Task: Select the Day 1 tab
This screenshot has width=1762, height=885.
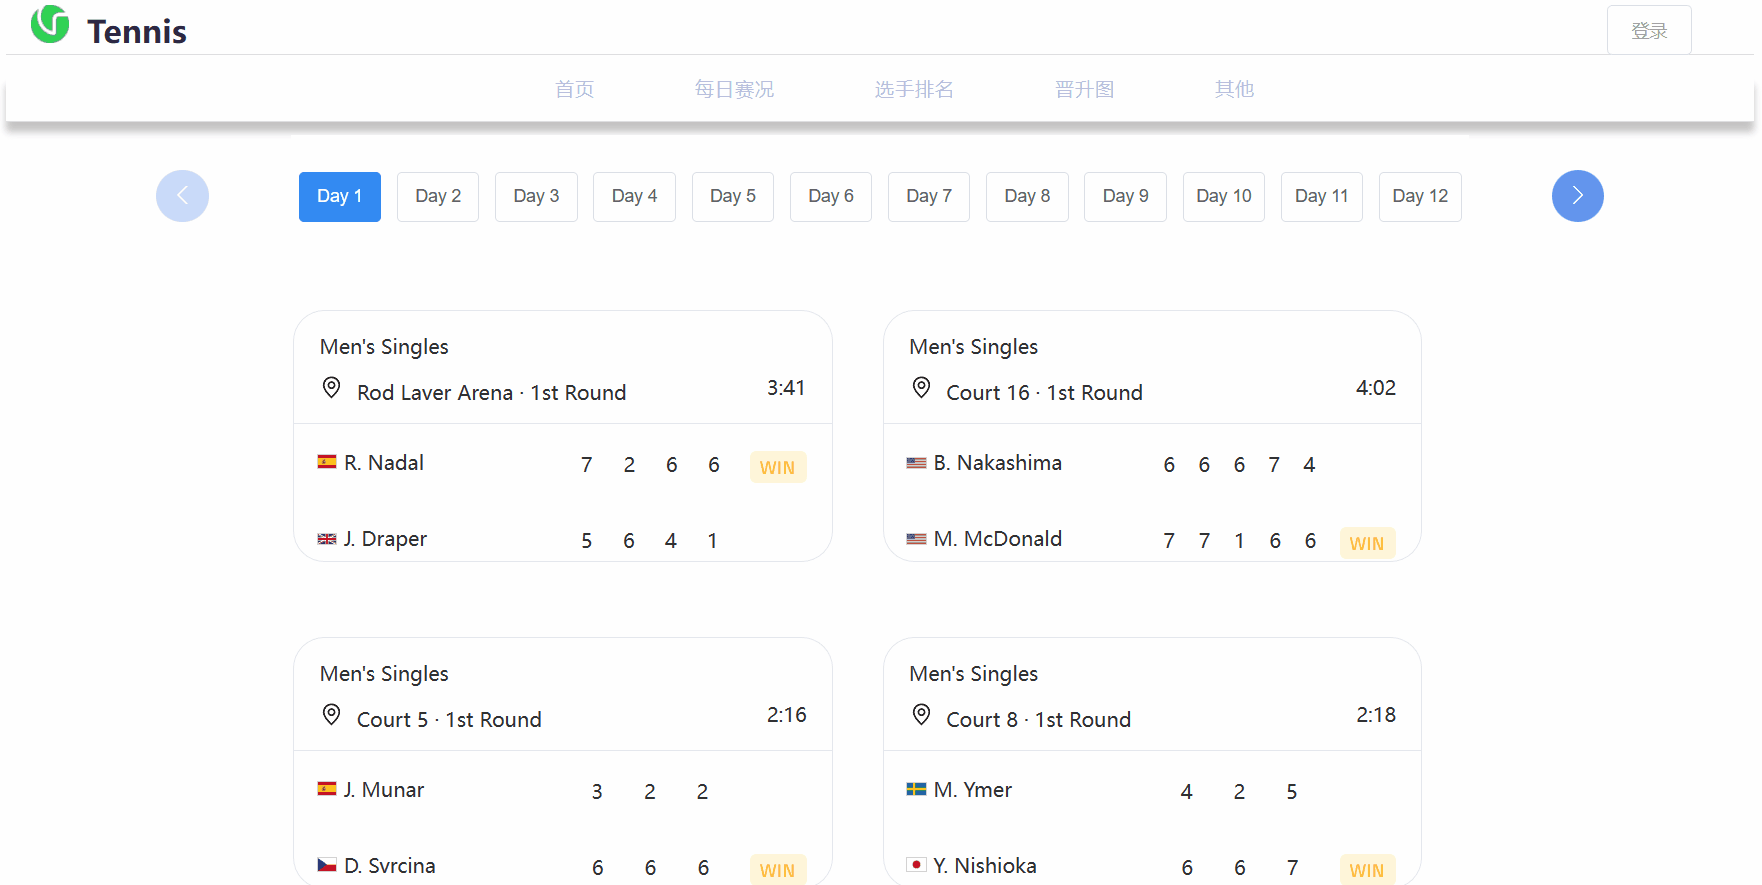Action: click(340, 197)
